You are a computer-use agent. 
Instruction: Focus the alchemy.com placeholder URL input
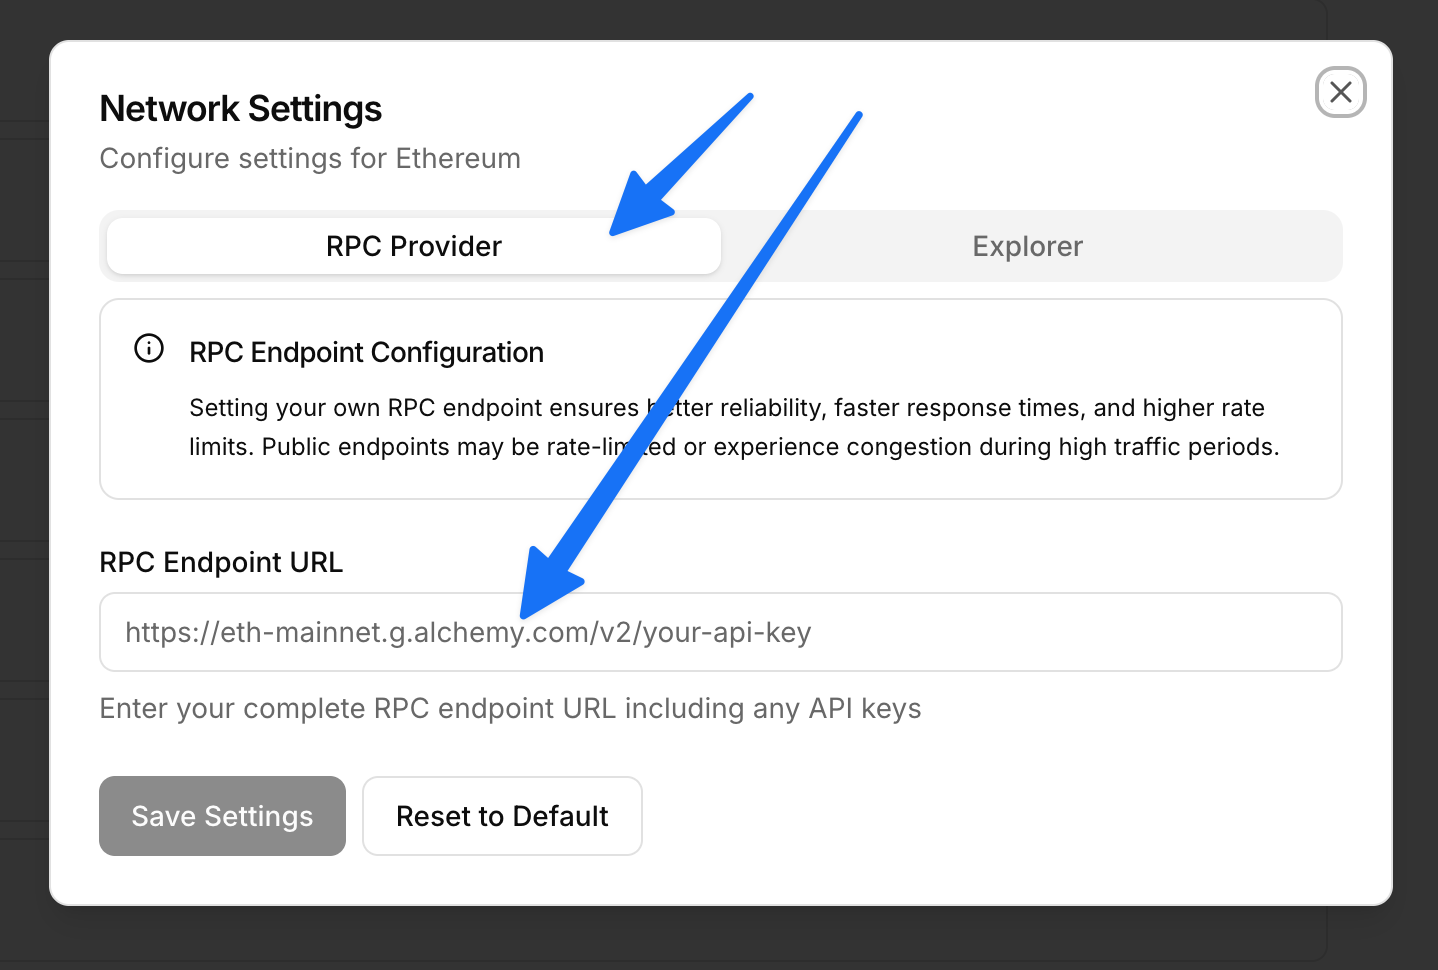coord(720,632)
